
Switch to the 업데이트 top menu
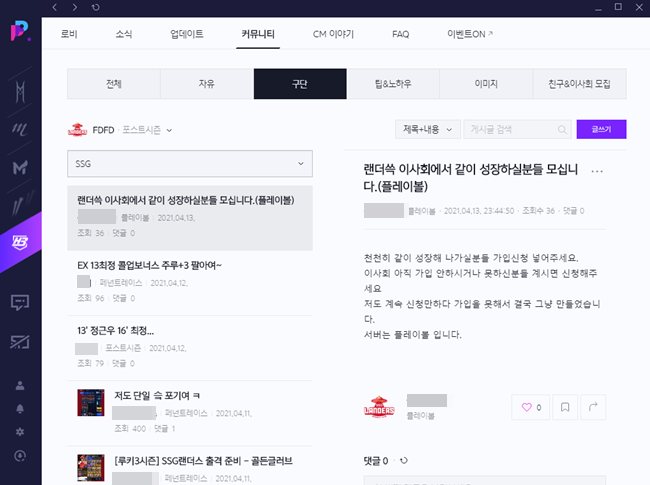[186, 34]
